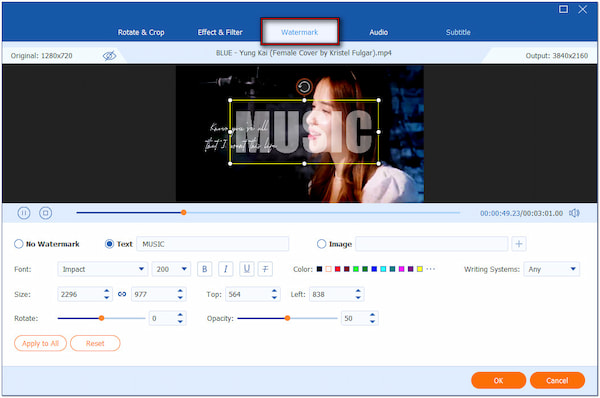
Task: Click the Image path input field
Action: 432,244
